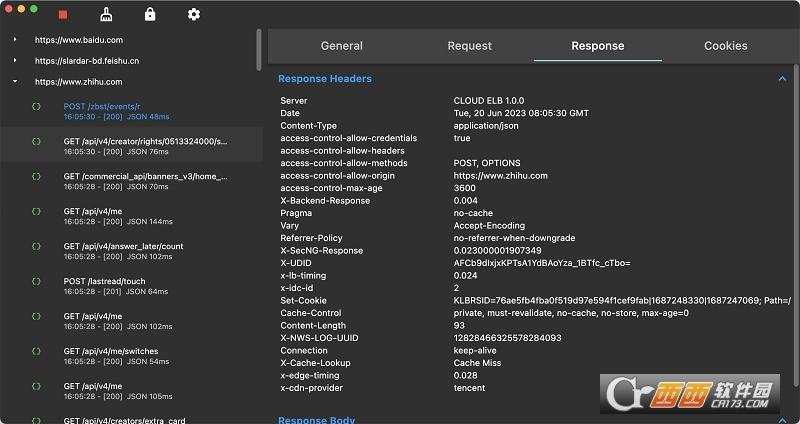
Task: Click JSON icon beside GET /api/v4/answer_later/count
Action: [x=36, y=246]
